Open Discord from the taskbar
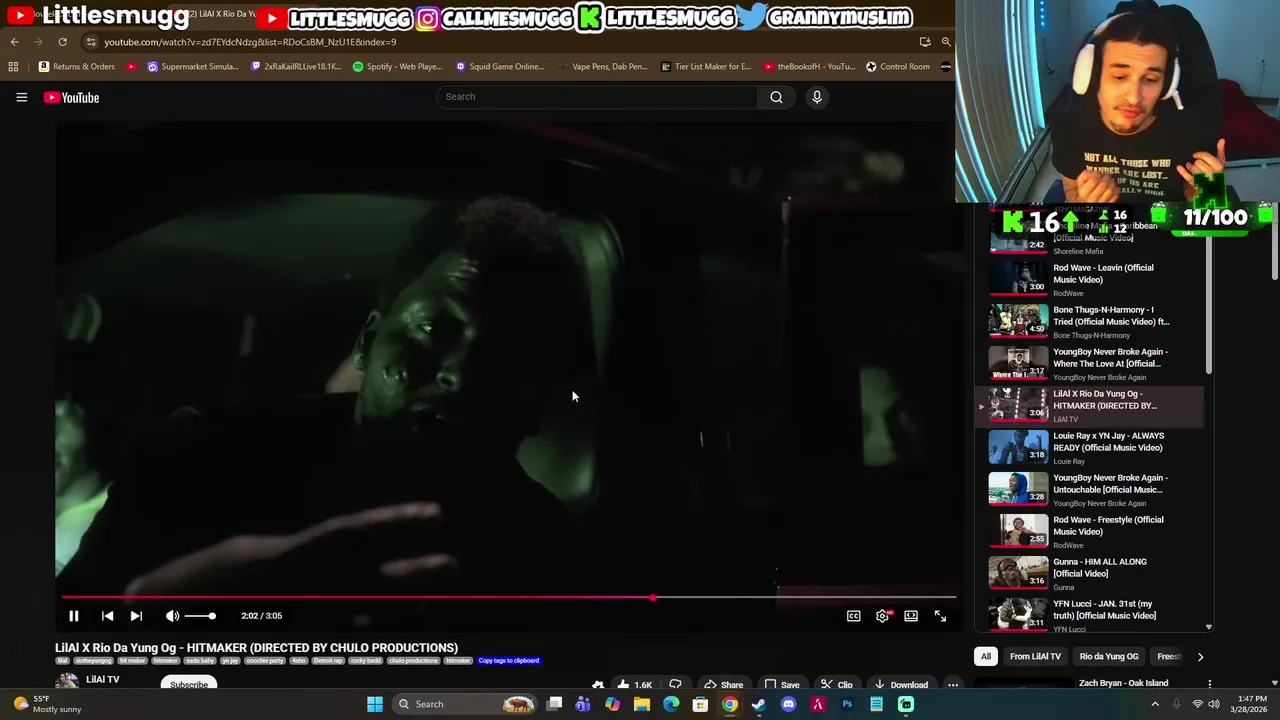1280x720 pixels. 788,704
